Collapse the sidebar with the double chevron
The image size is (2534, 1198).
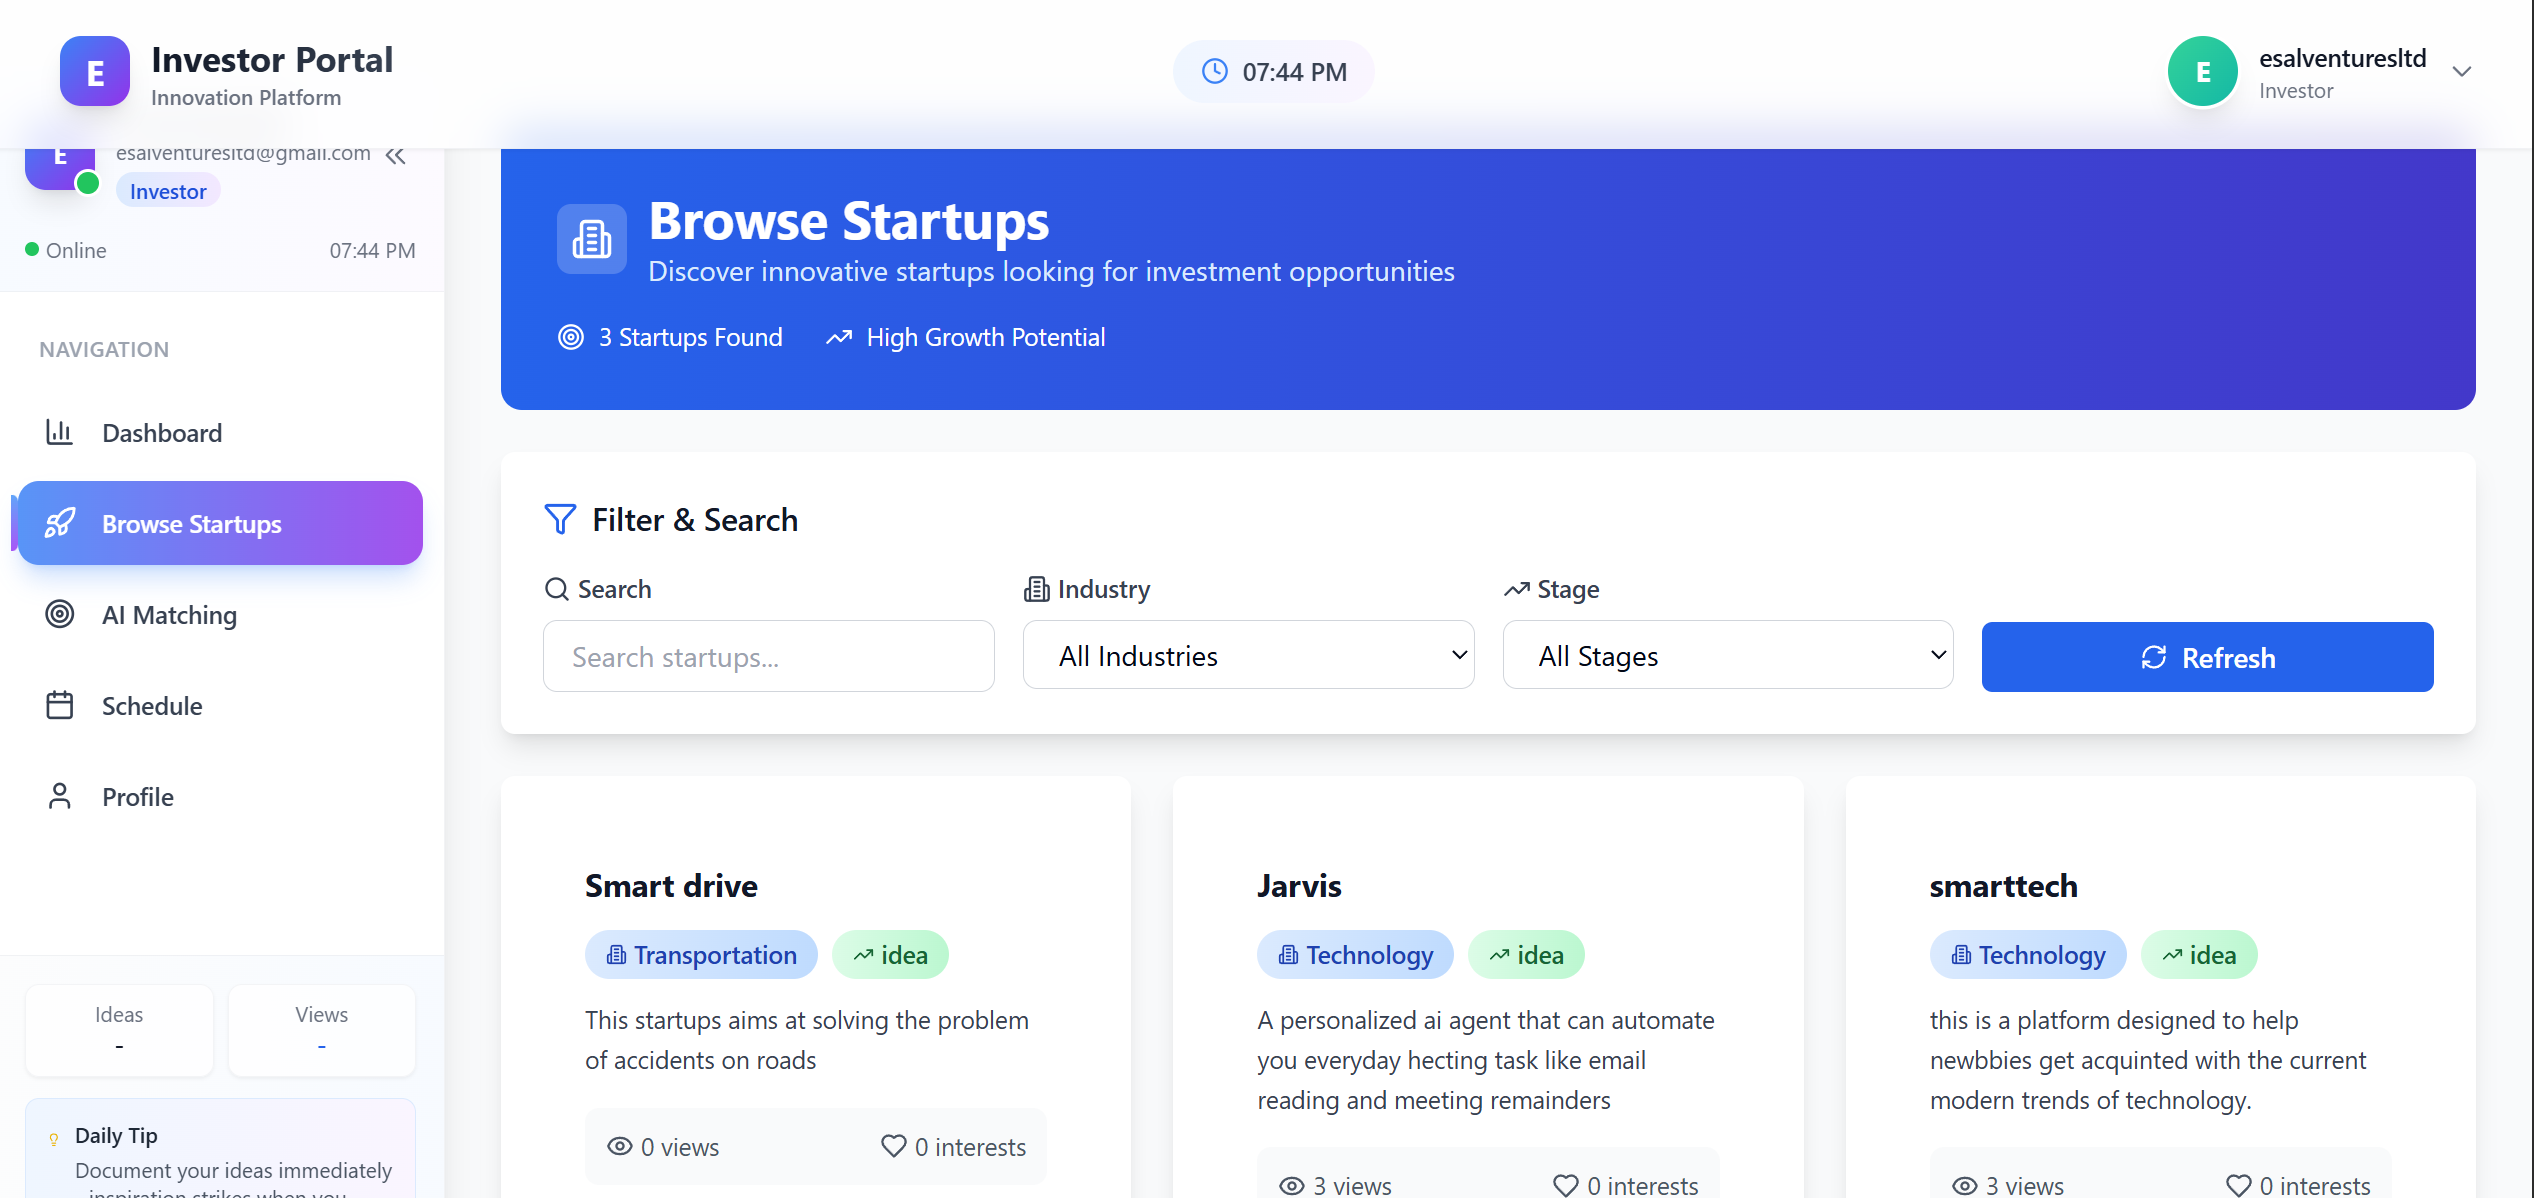[396, 156]
